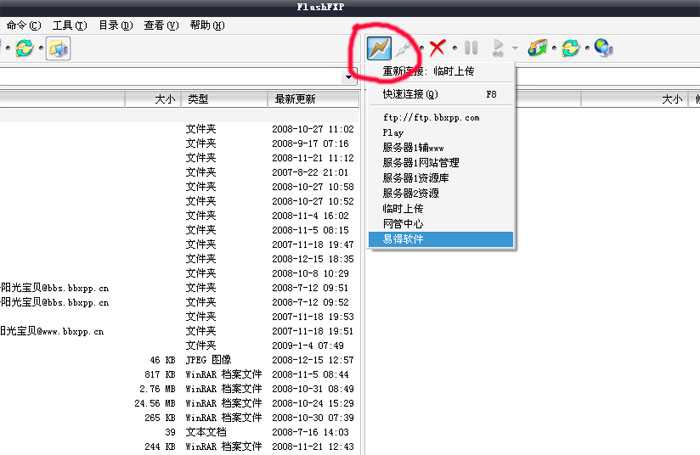Open the small dropdown after the Disconnect icon
This screenshot has width=700, height=455.
421,48
